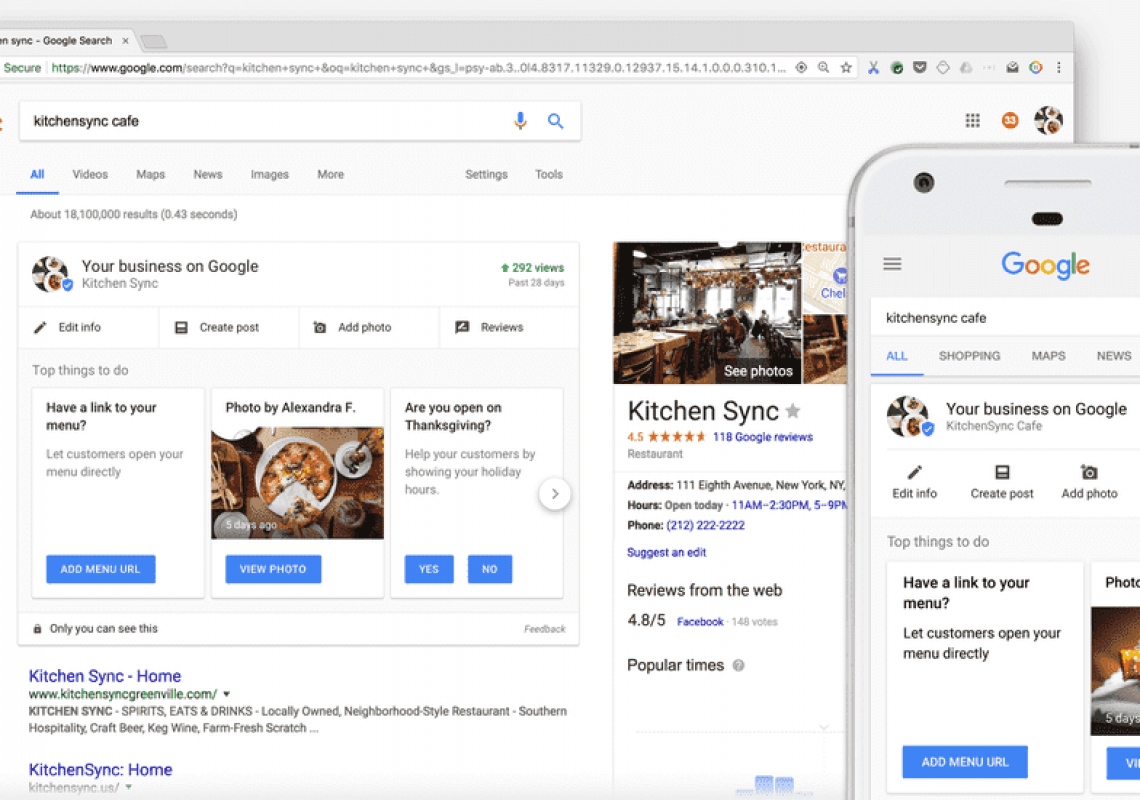Answer YES to Thanksgiving question

(x=429, y=569)
